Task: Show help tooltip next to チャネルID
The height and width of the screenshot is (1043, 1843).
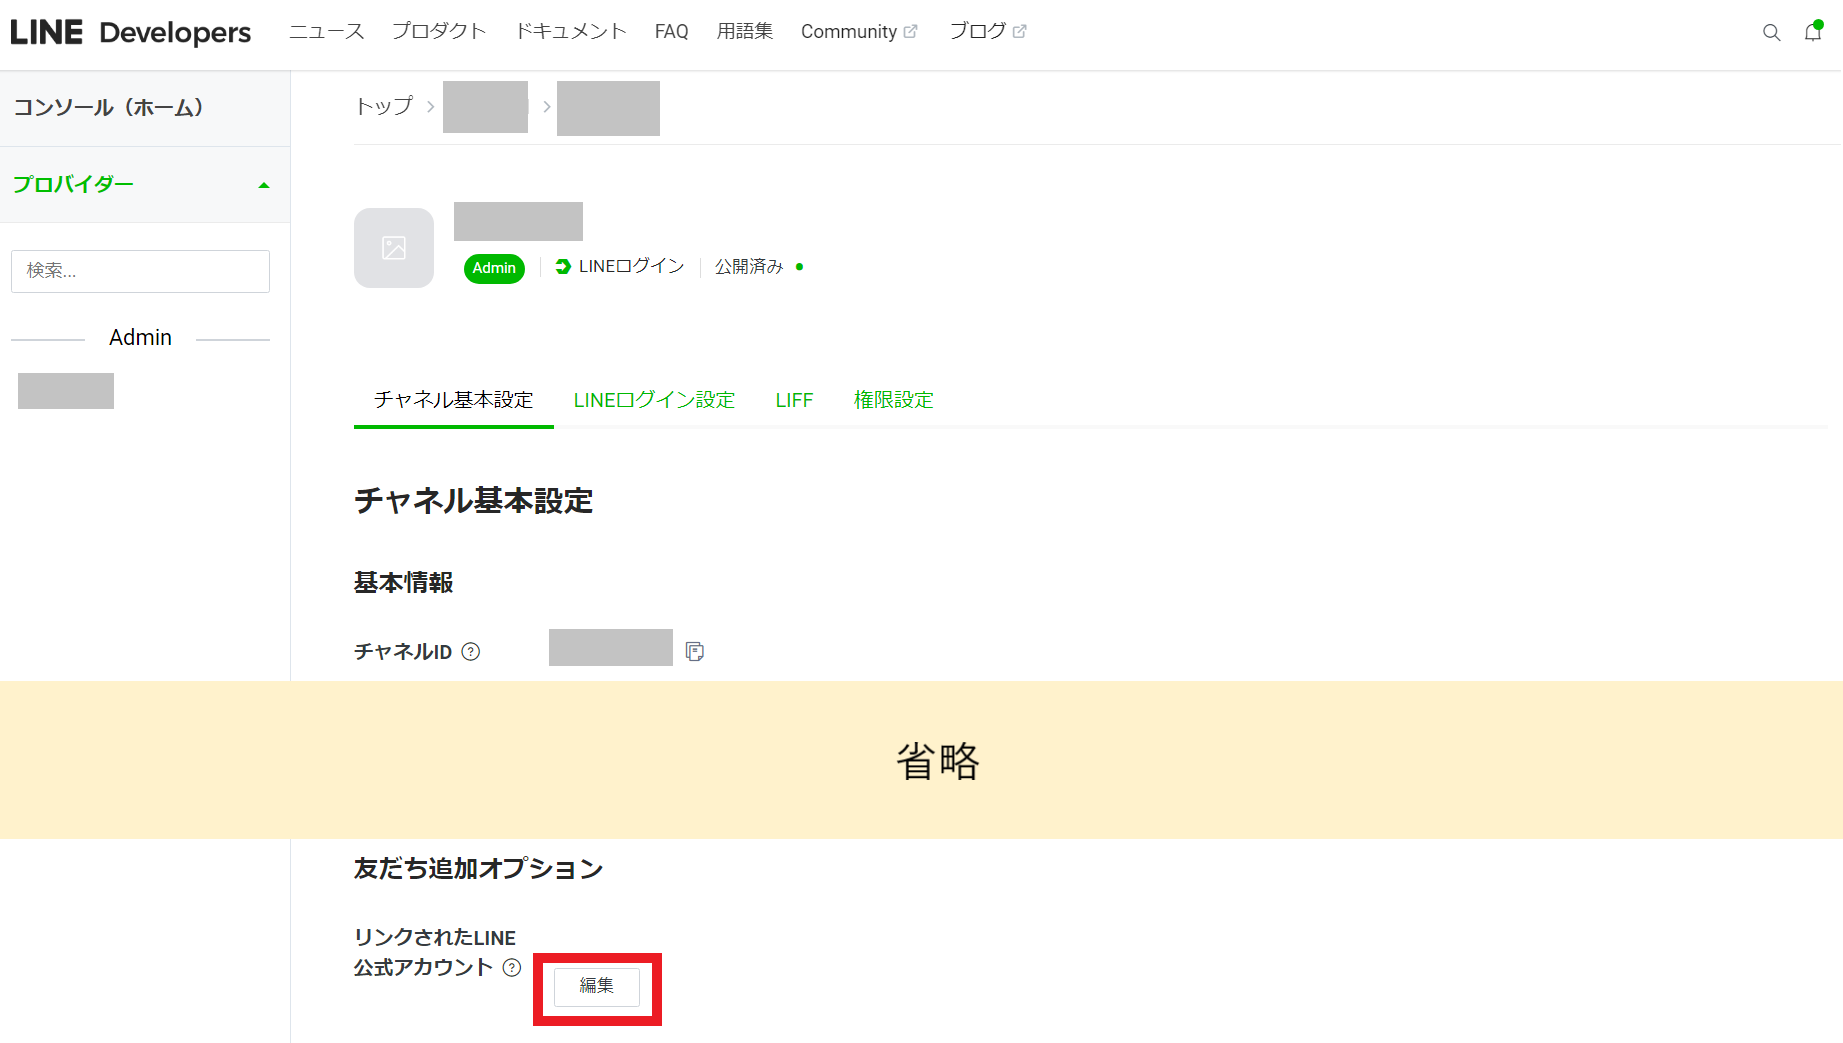Action: [471, 652]
